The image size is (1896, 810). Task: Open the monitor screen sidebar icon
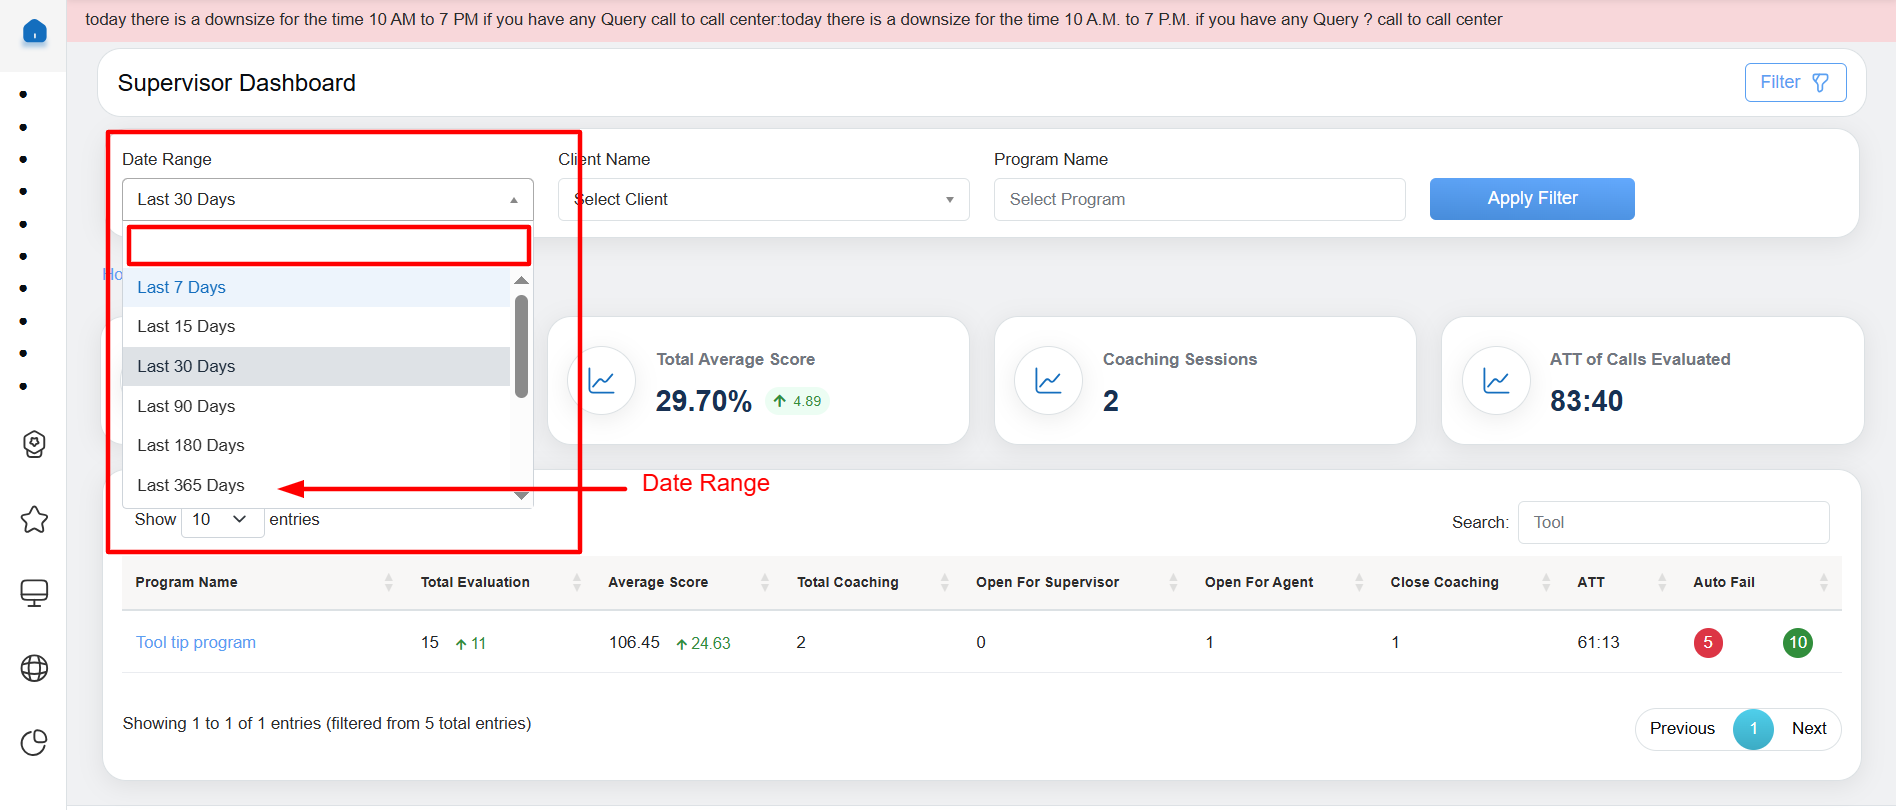[34, 593]
